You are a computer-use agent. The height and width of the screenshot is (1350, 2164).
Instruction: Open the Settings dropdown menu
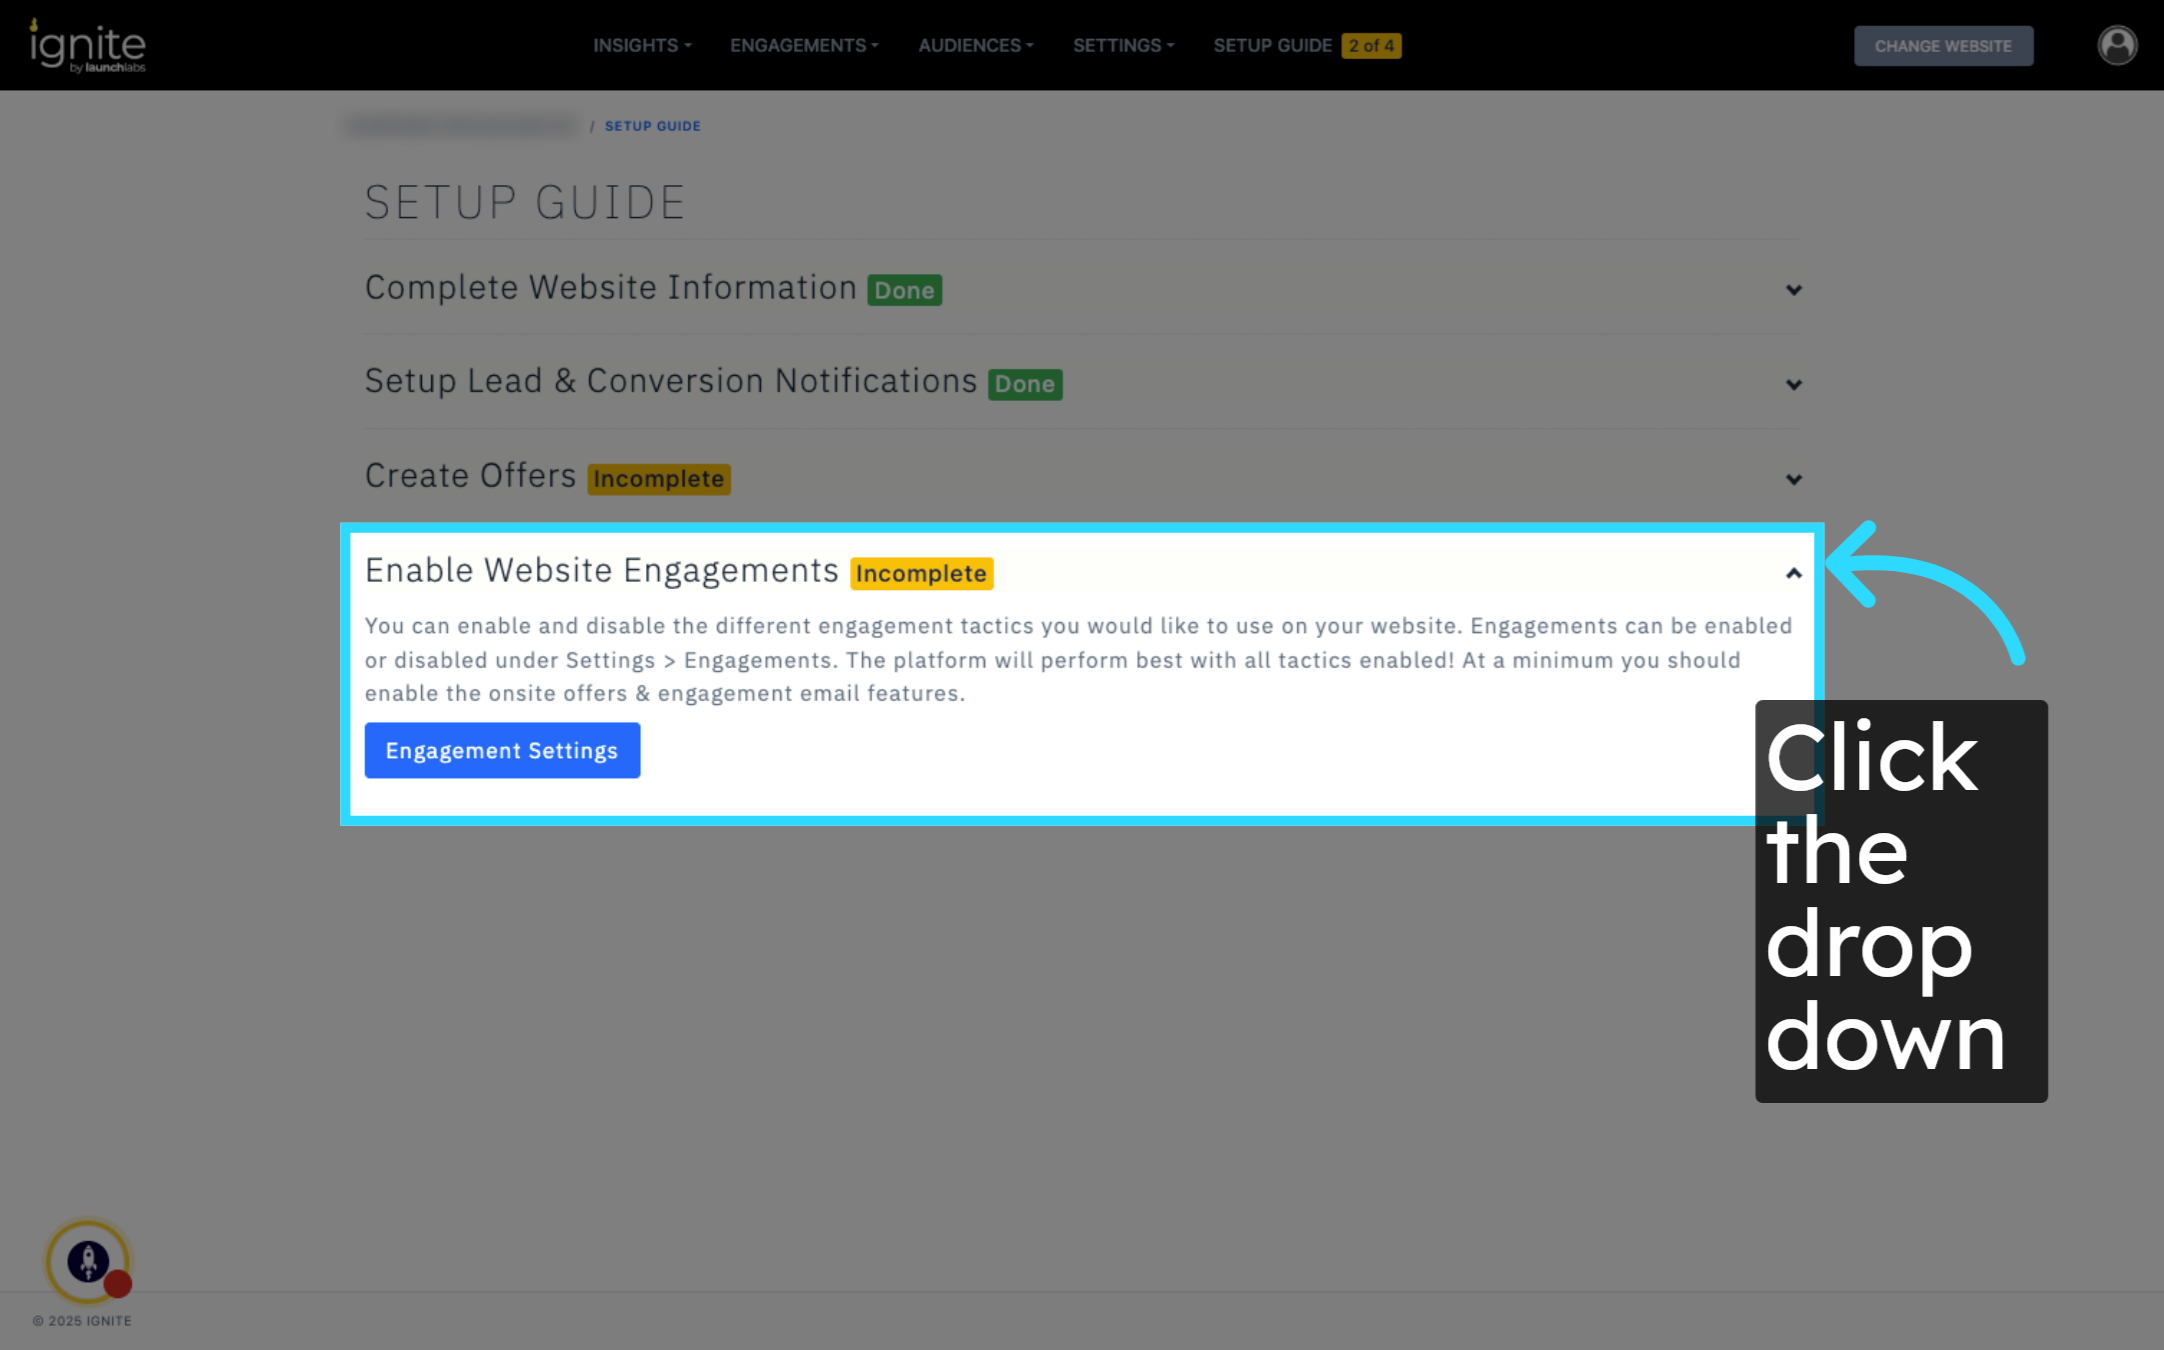point(1123,46)
